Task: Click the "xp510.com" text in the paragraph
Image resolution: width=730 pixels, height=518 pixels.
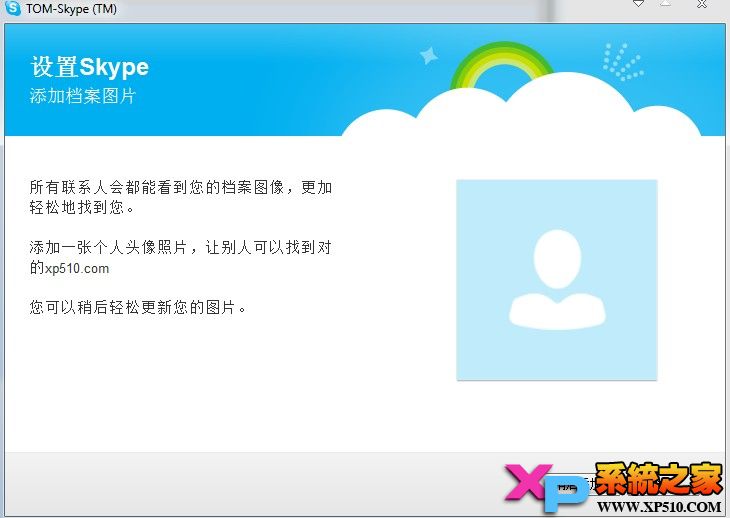Action: click(77, 269)
